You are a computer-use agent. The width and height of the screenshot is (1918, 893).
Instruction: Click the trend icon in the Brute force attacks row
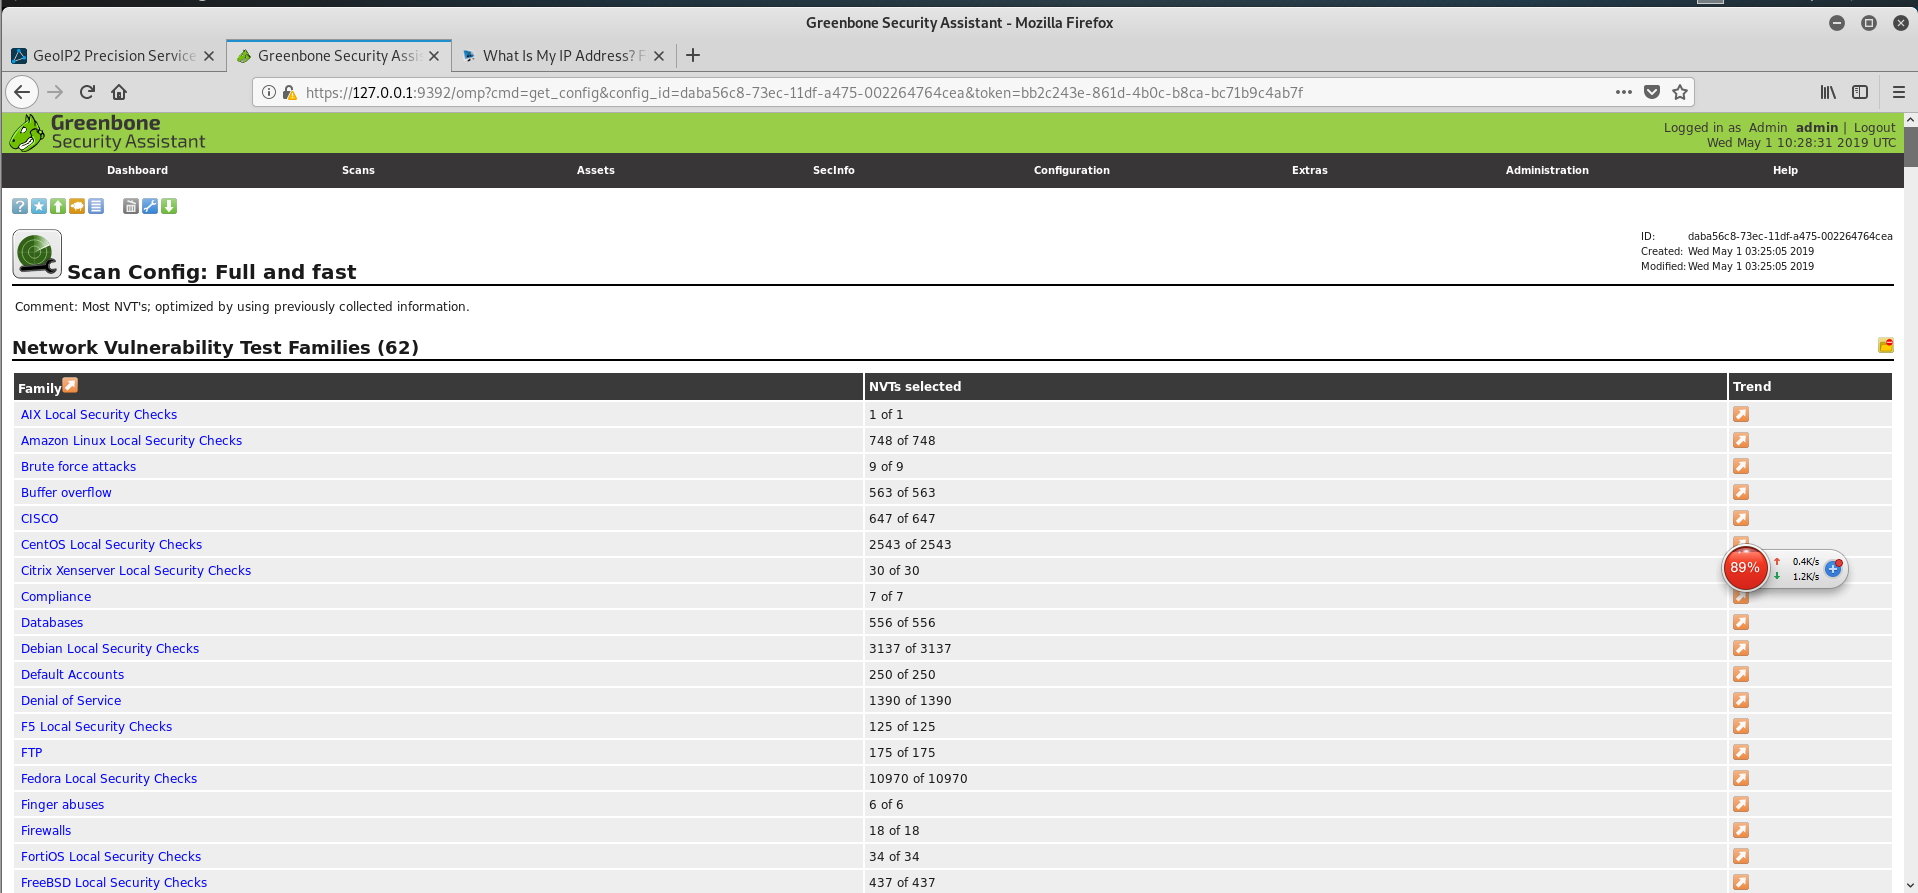coord(1741,466)
